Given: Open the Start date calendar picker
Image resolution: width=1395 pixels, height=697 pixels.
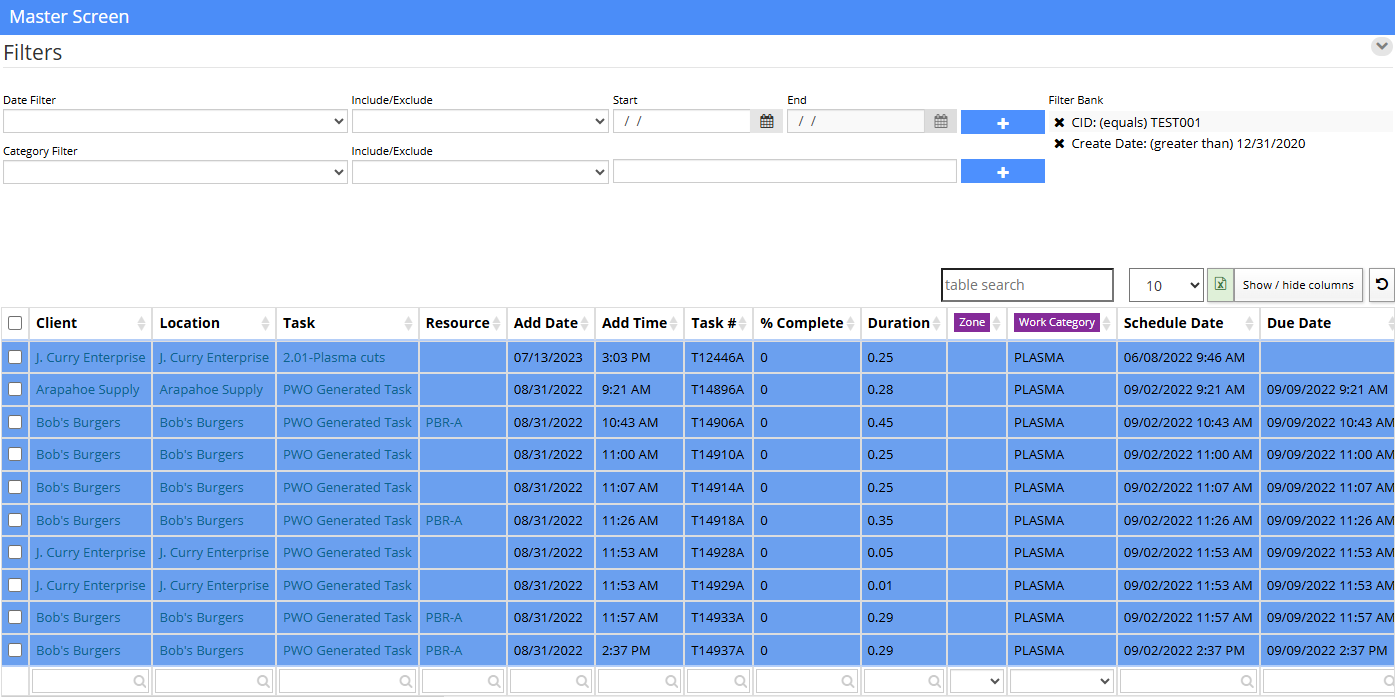Looking at the screenshot, I should point(767,121).
